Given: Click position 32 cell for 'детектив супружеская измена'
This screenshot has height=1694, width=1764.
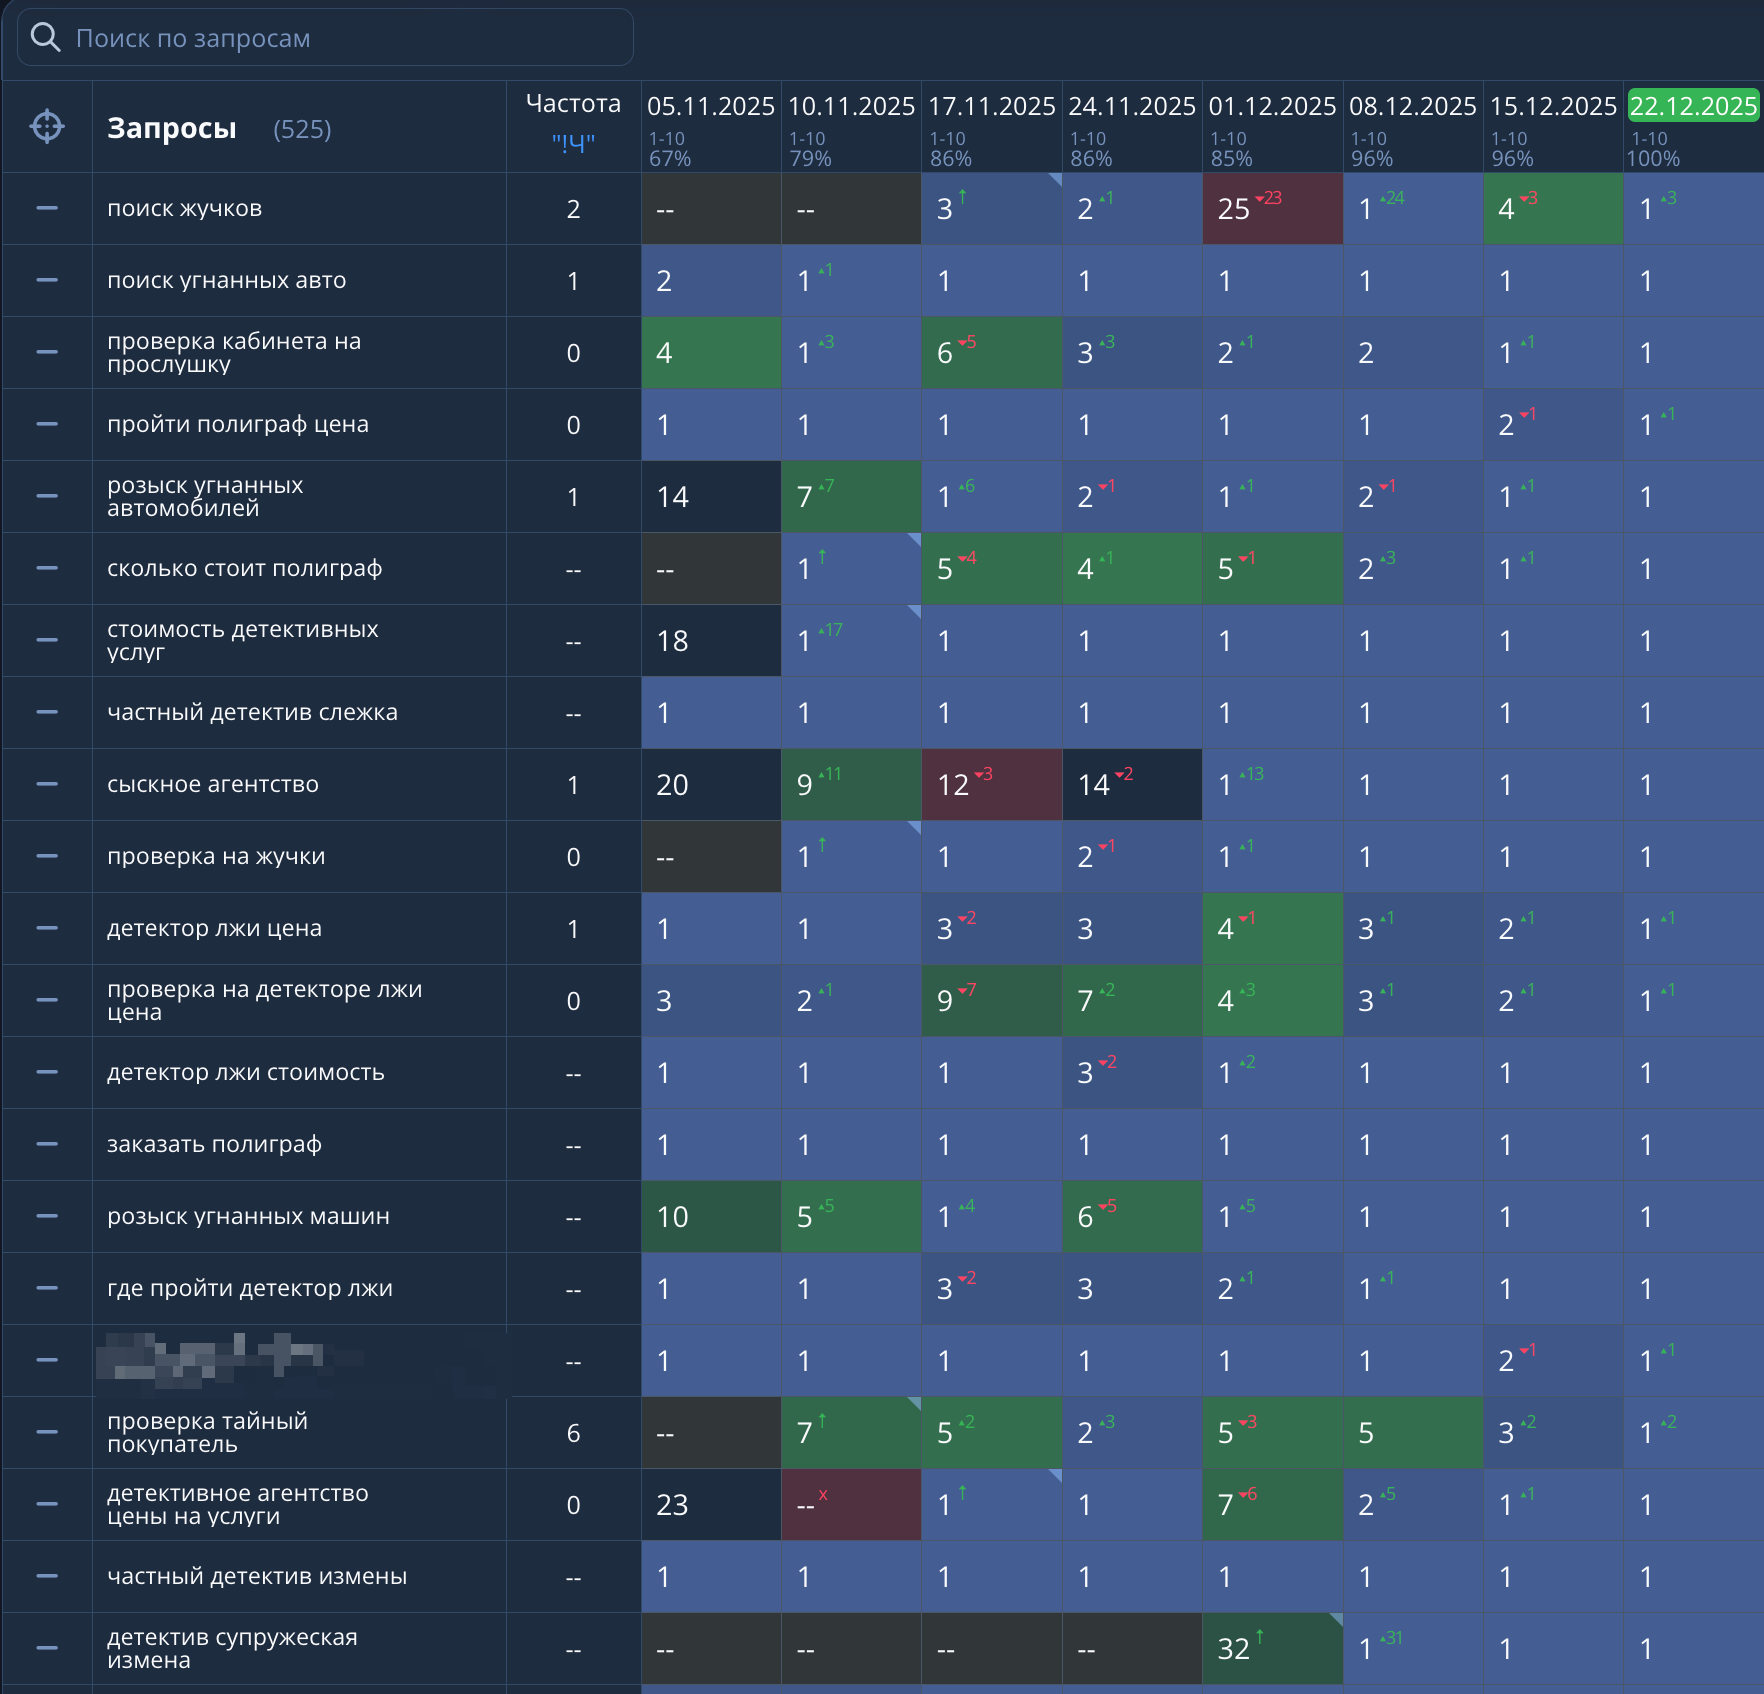Looking at the screenshot, I should (x=1271, y=1648).
